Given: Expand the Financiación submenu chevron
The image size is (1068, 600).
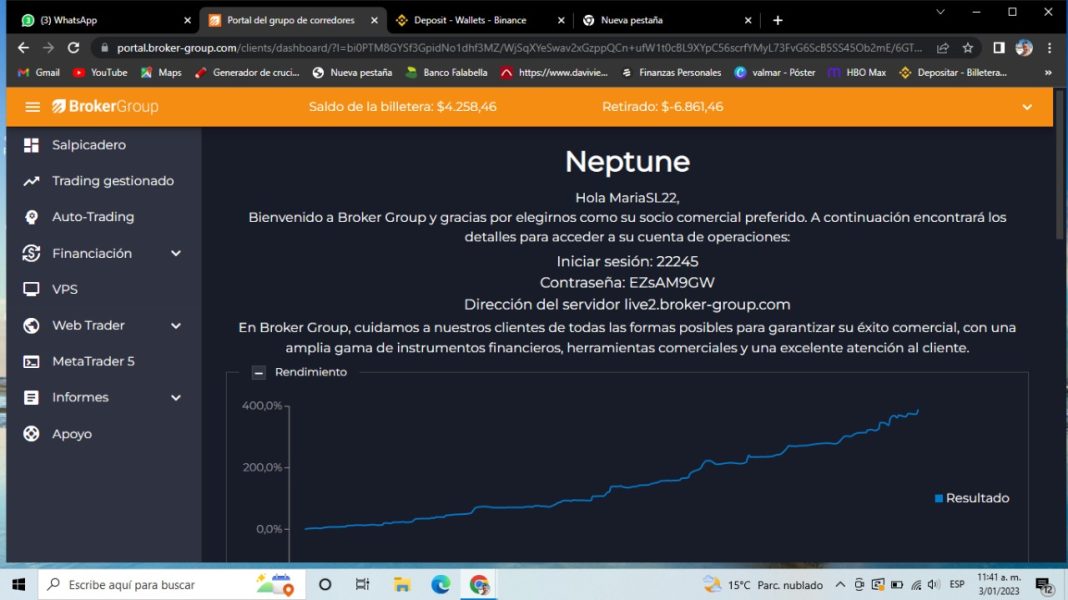Looking at the screenshot, I should point(176,253).
